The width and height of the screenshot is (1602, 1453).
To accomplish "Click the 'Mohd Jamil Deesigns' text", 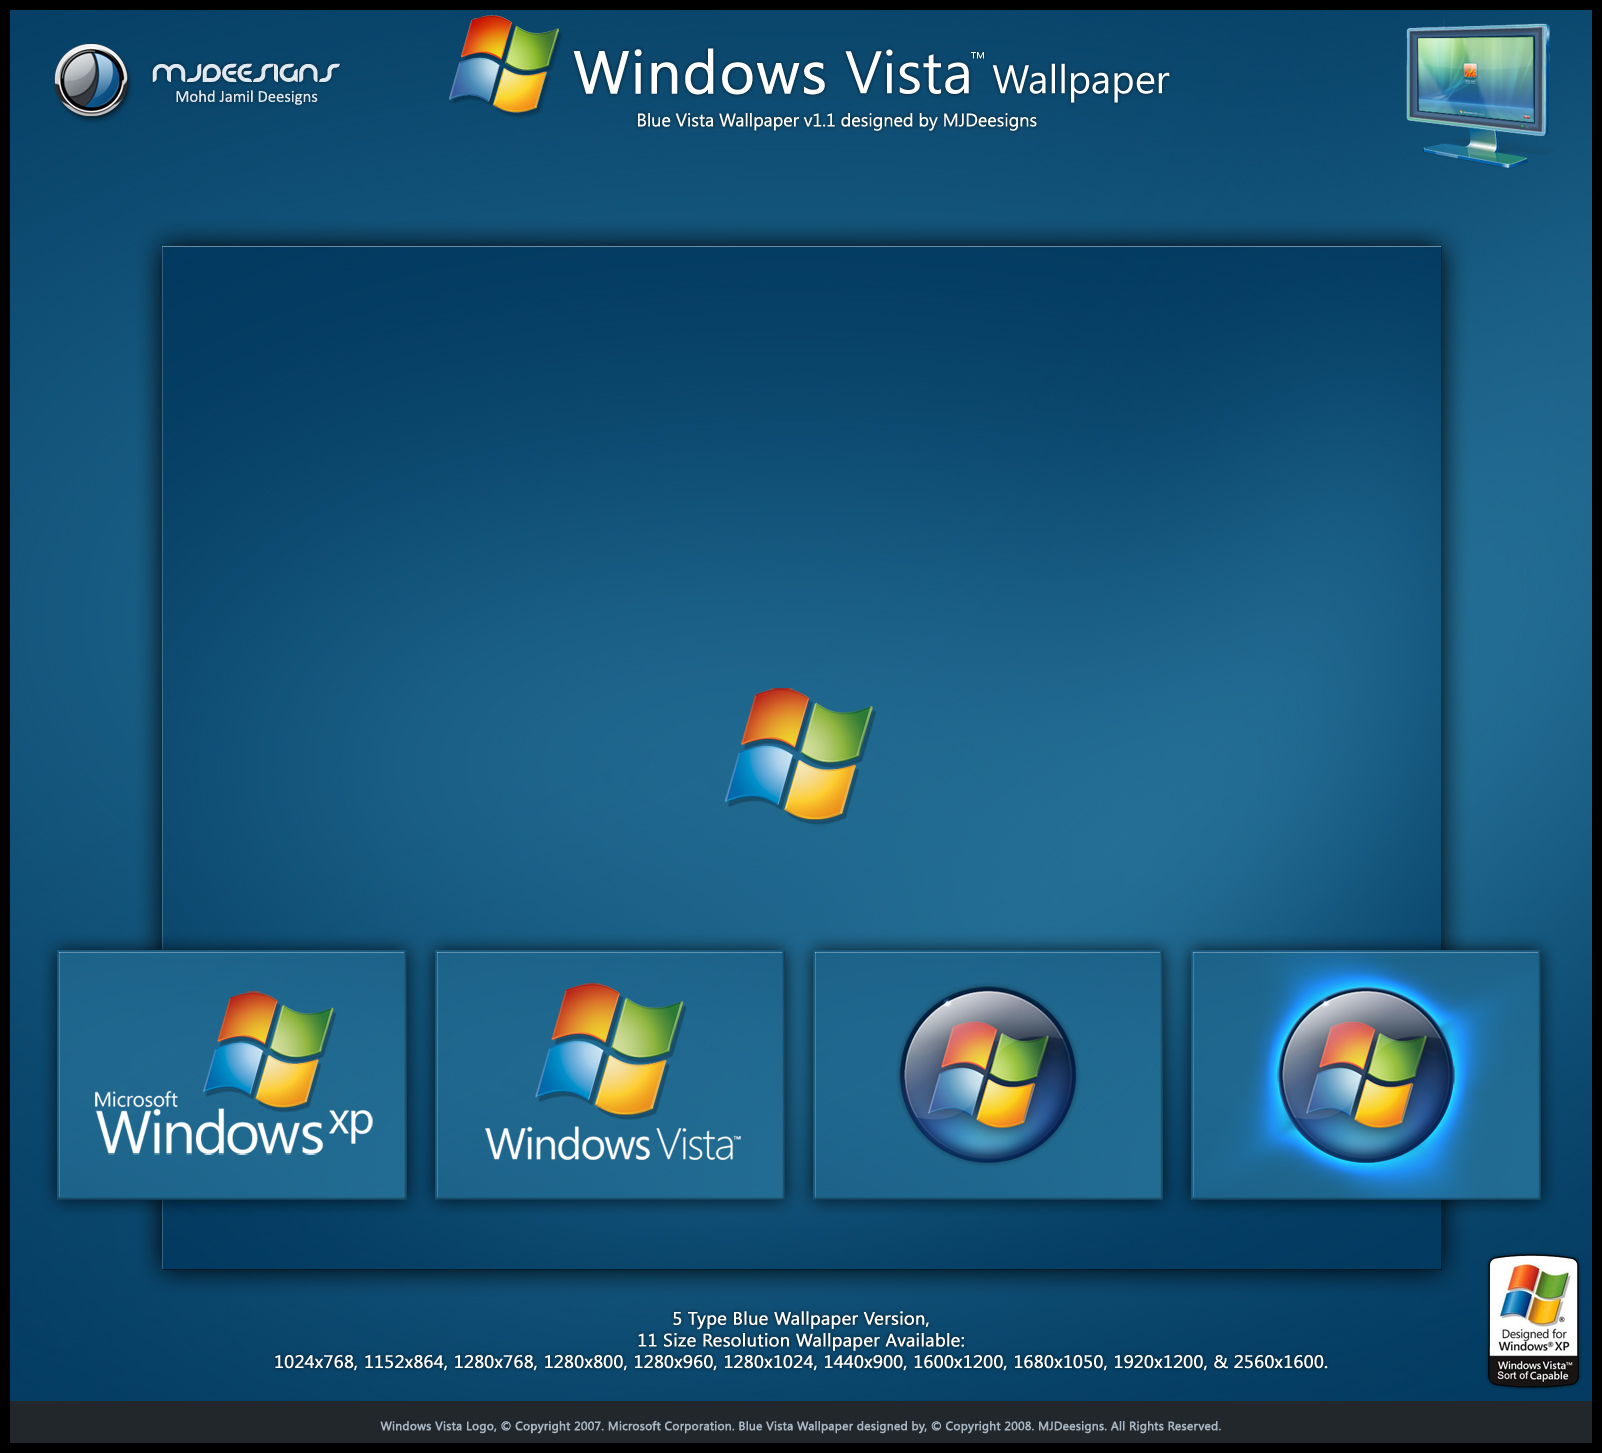I will click(246, 97).
